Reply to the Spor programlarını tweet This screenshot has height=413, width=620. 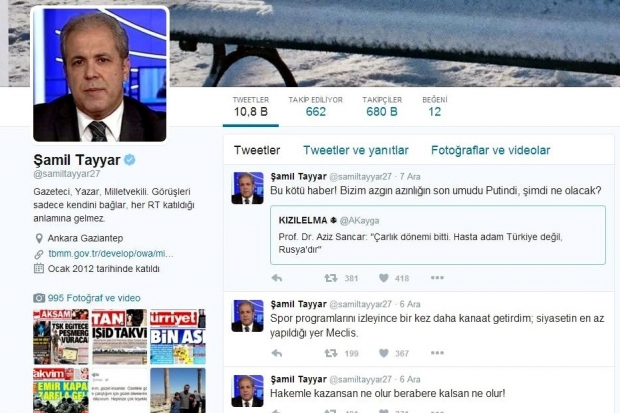[x=277, y=353]
